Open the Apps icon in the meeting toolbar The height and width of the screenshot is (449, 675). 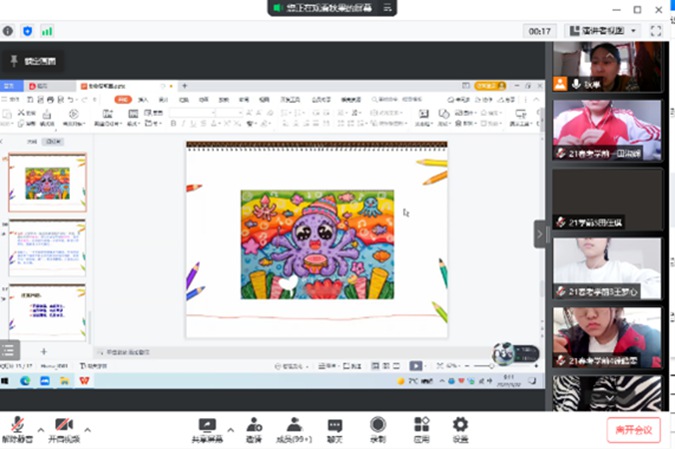[x=421, y=425]
